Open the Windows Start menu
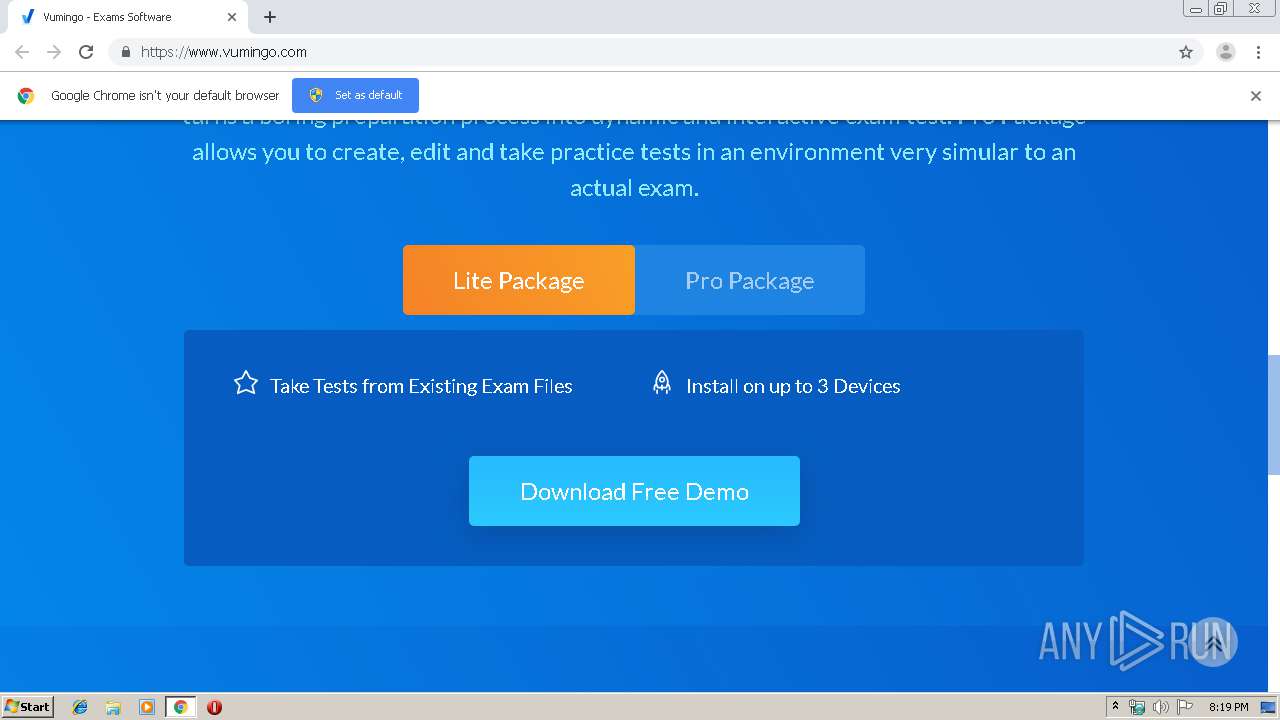 [27, 706]
